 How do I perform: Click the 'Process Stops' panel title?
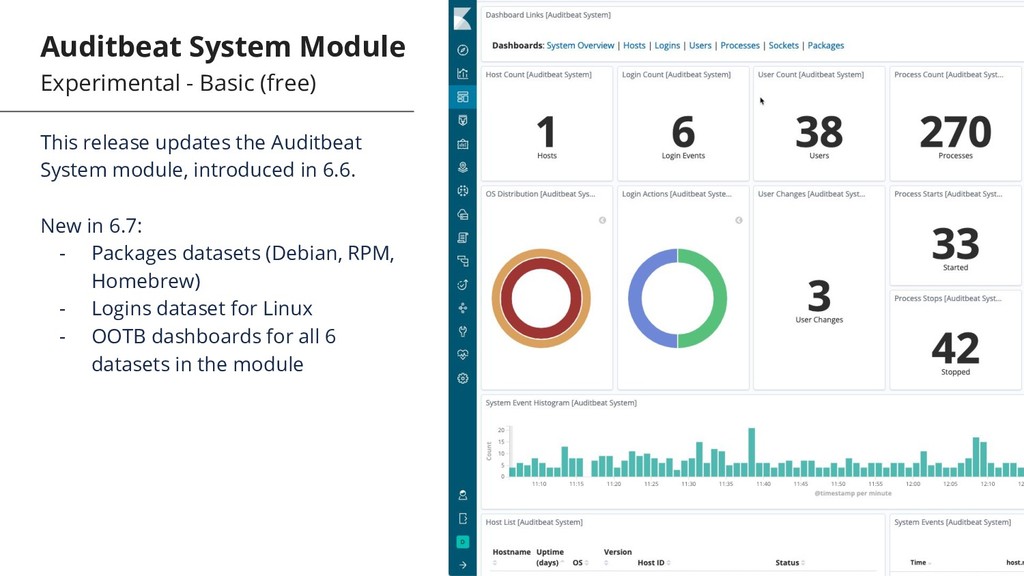click(948, 298)
